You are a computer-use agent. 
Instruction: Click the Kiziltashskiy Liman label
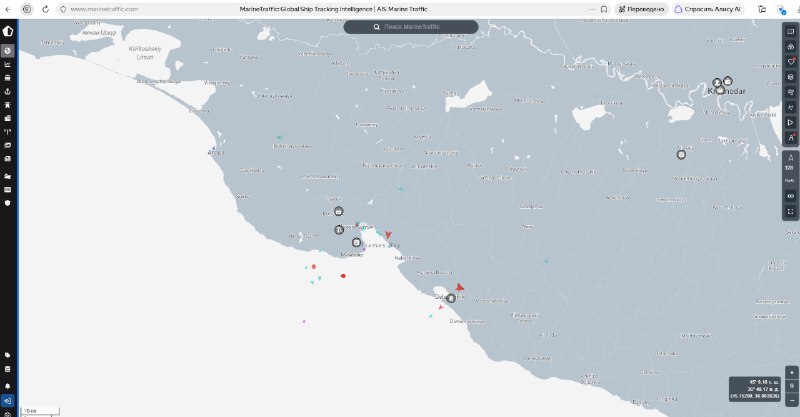pyautogui.click(x=145, y=53)
